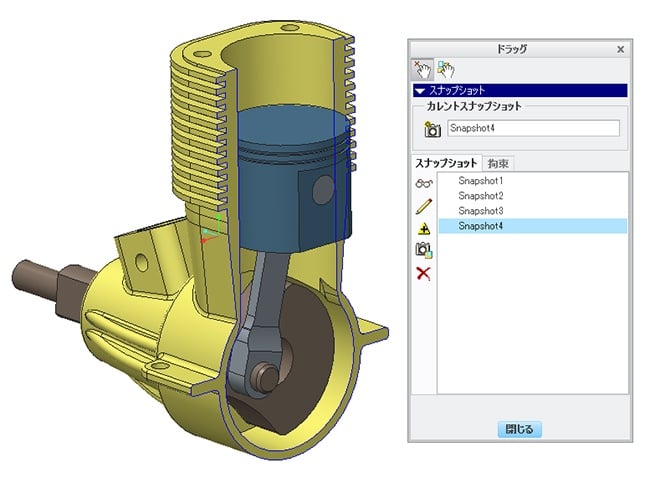Click the camera-with-drawing icon below the triangle

[x=423, y=250]
